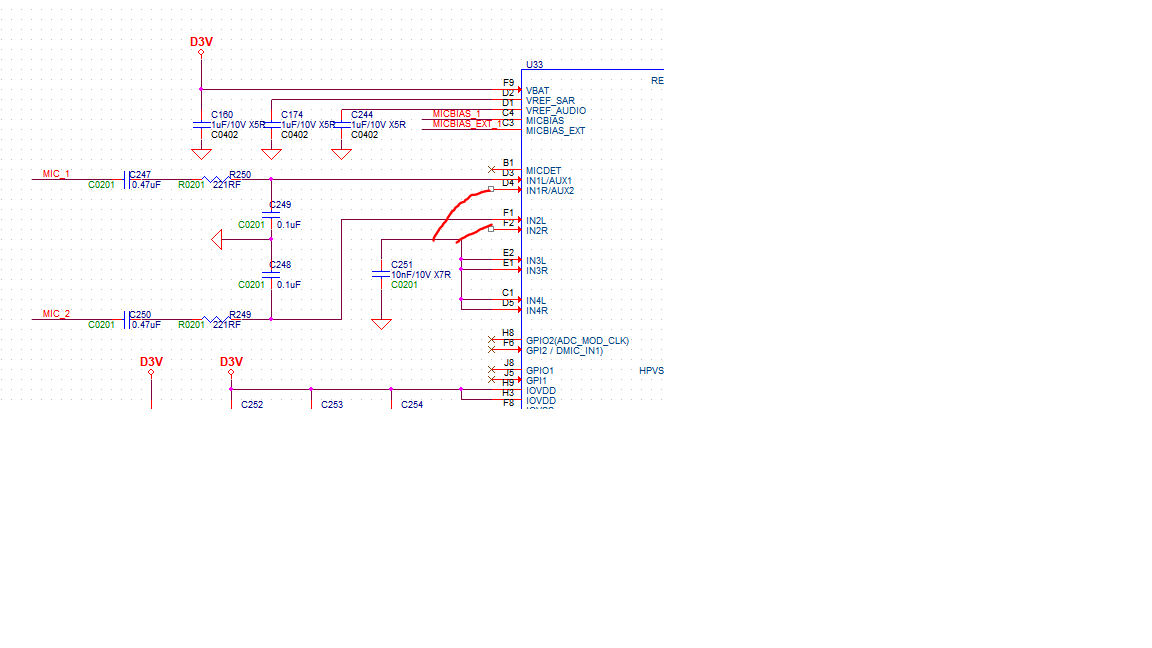Select the C251 capacitor symbol
Viewport: 1152px width, 648px height.
coord(381,274)
